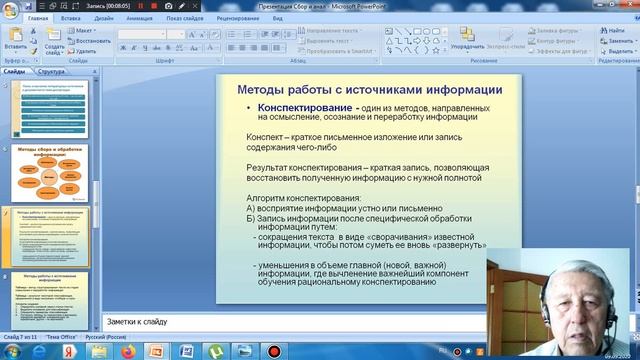Click the increase font size icon
640x360 pixels.
[192, 35]
